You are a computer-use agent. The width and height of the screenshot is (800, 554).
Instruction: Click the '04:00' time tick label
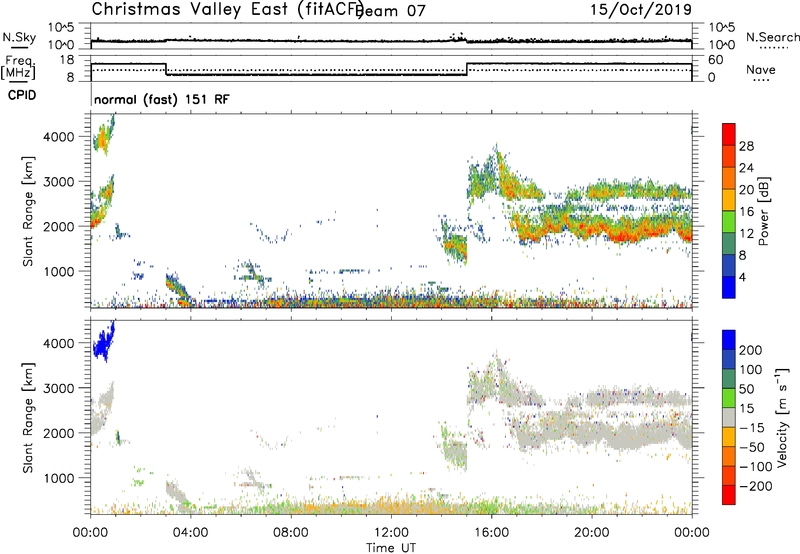coord(190,533)
